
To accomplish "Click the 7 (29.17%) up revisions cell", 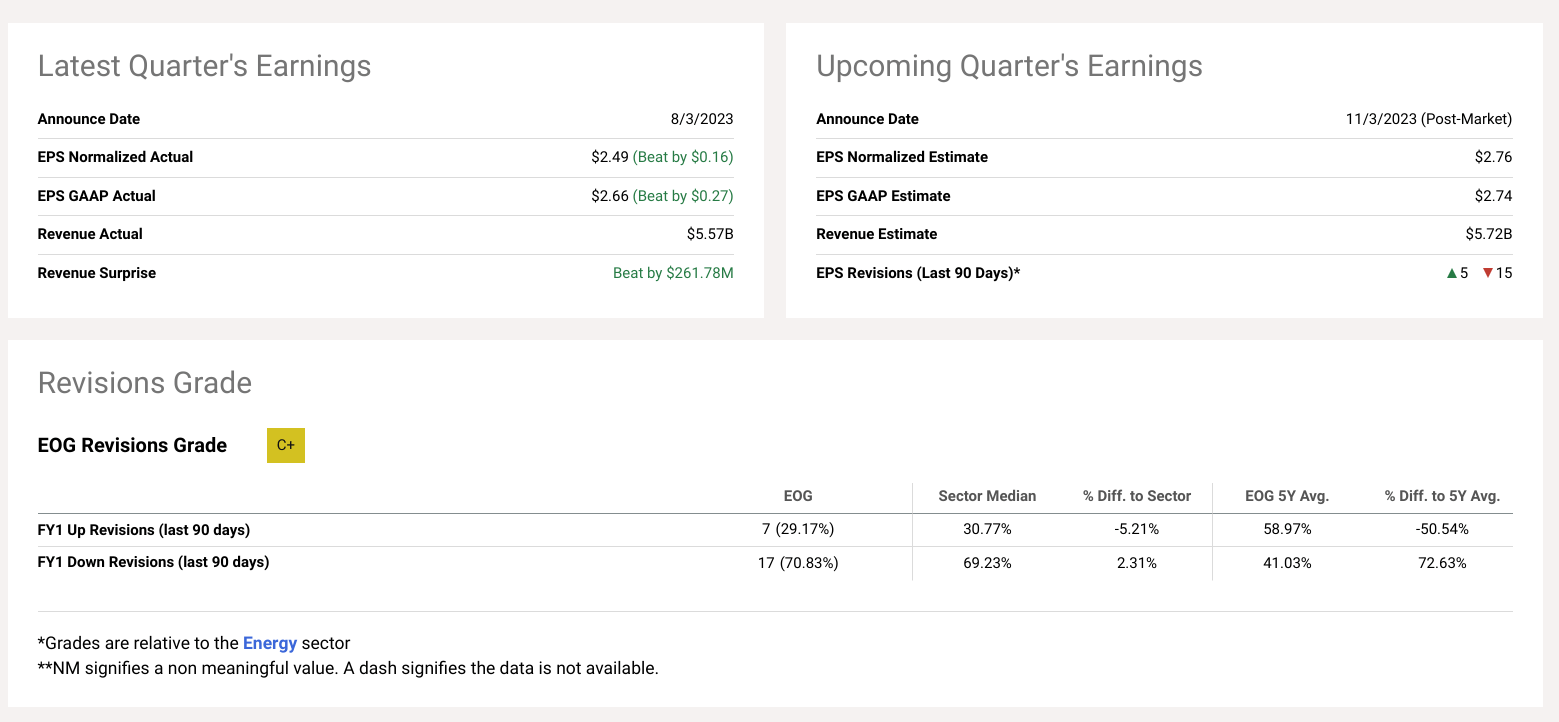I will 798,530.
